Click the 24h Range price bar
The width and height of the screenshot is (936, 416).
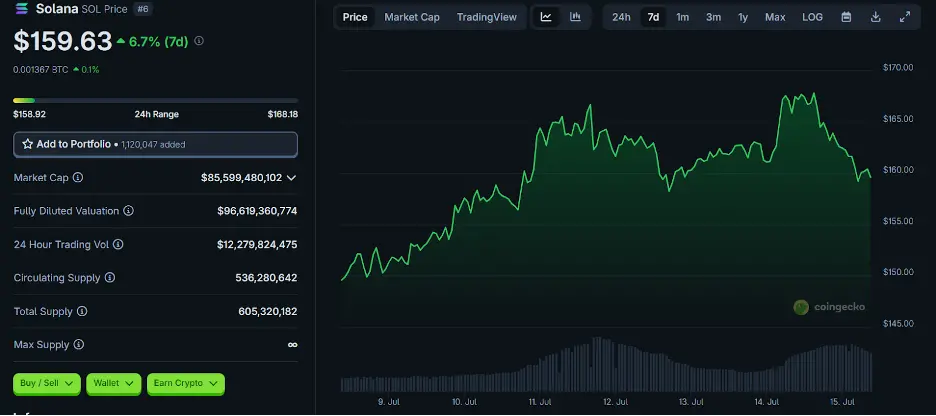click(155, 100)
